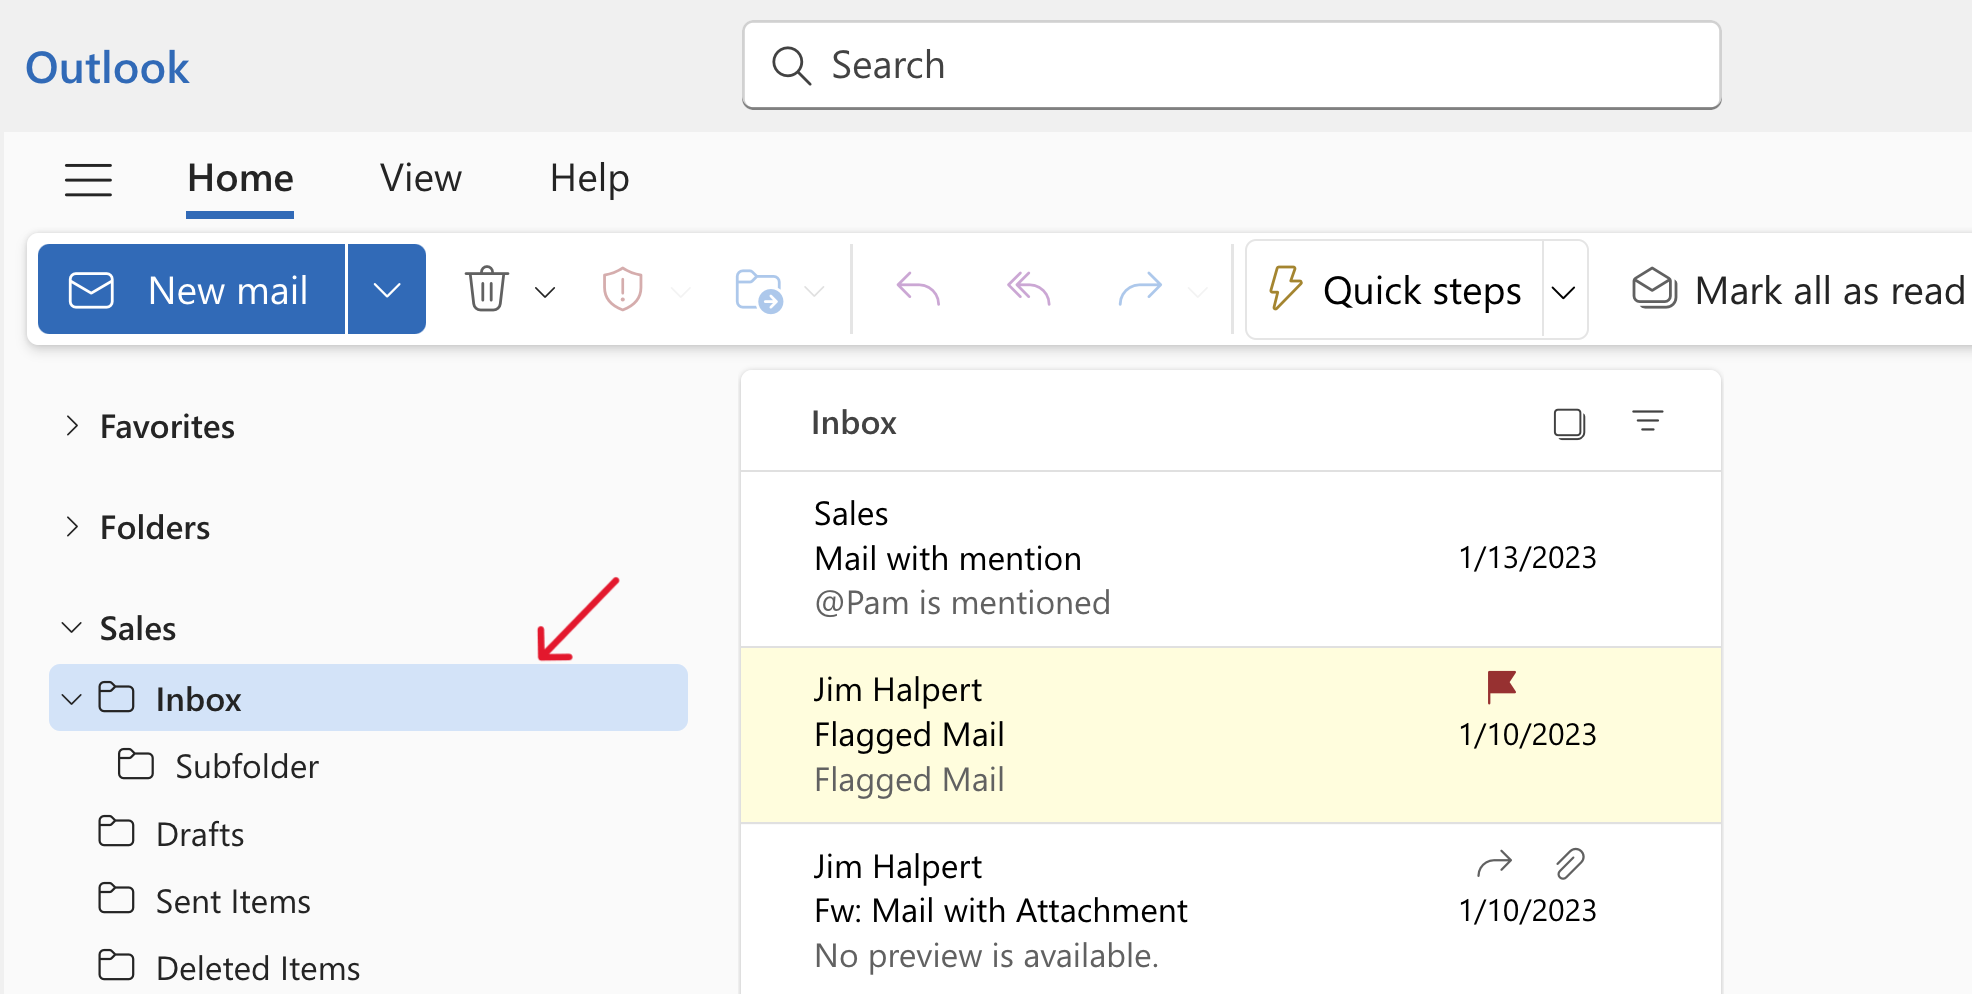Image resolution: width=1972 pixels, height=994 pixels.
Task: Open the Deleted Items folder
Action: 257,968
